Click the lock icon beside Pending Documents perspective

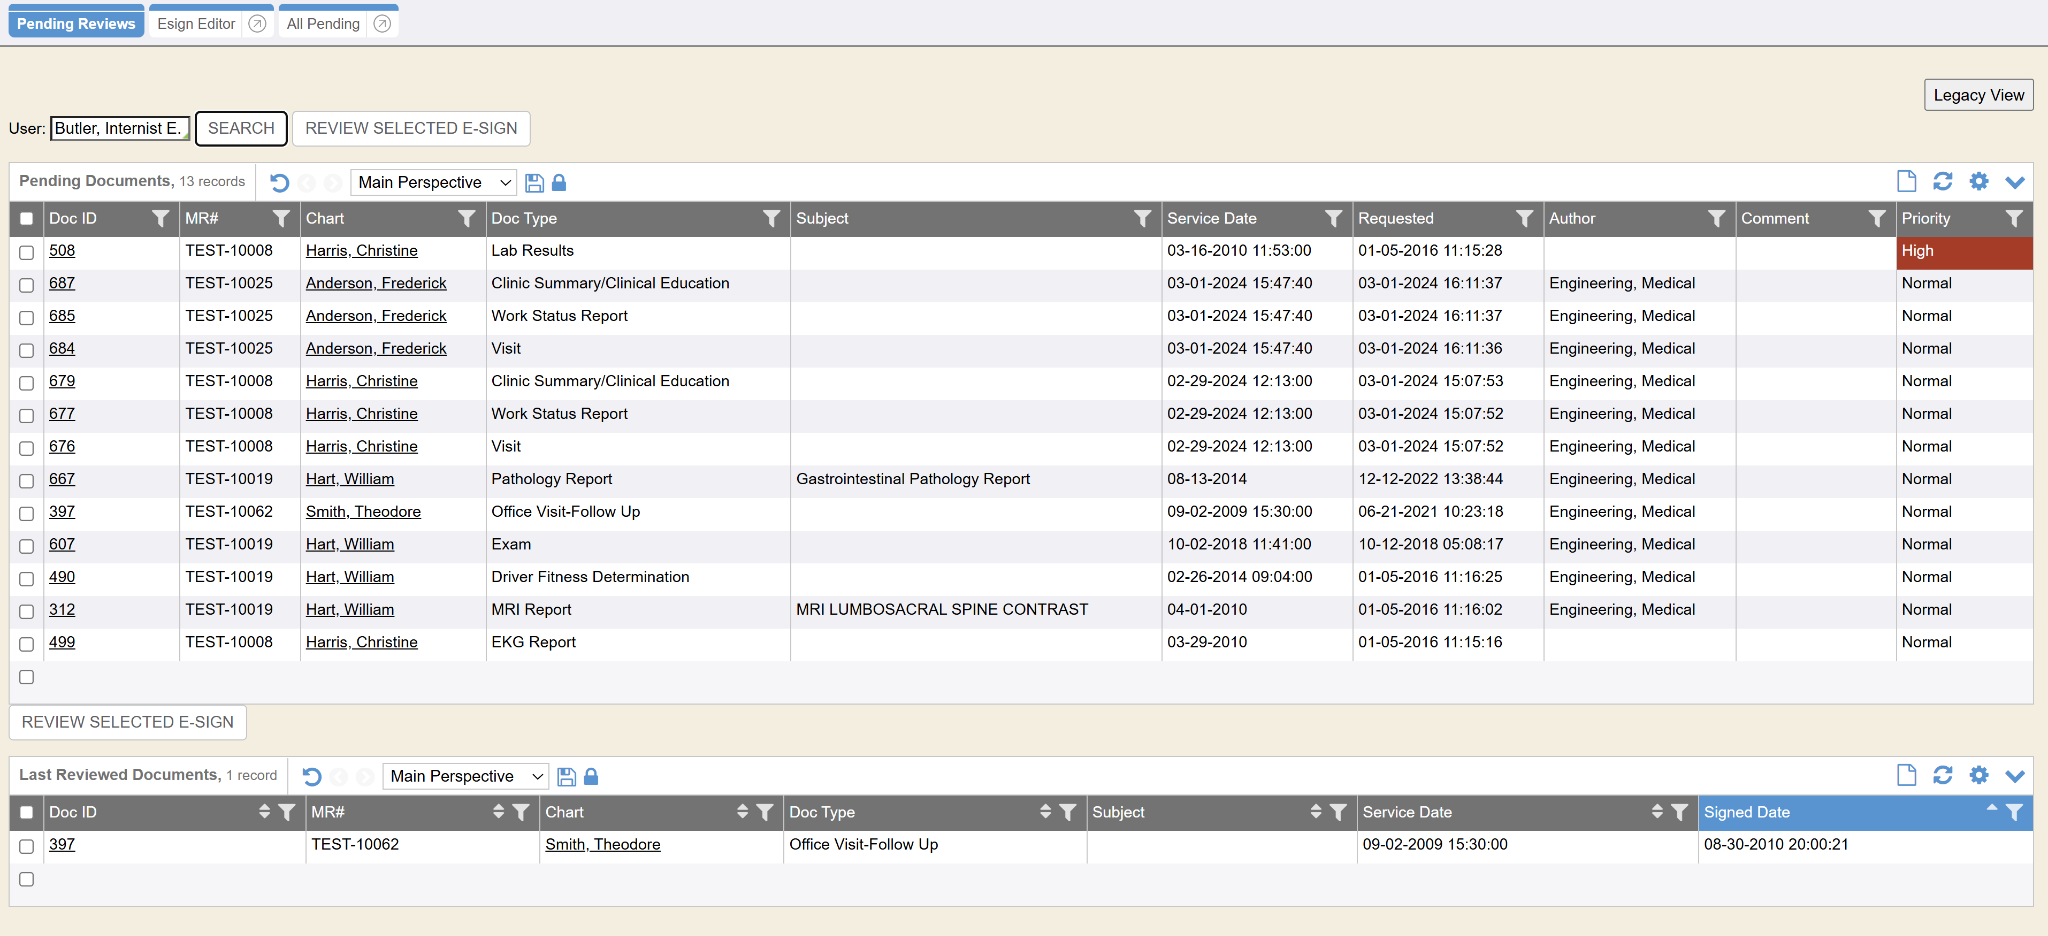[x=559, y=183]
